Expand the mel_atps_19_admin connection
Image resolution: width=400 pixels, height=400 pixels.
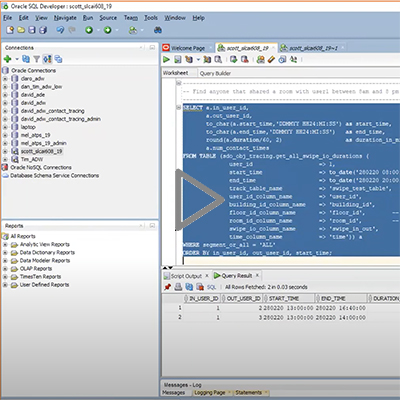(x=5, y=143)
